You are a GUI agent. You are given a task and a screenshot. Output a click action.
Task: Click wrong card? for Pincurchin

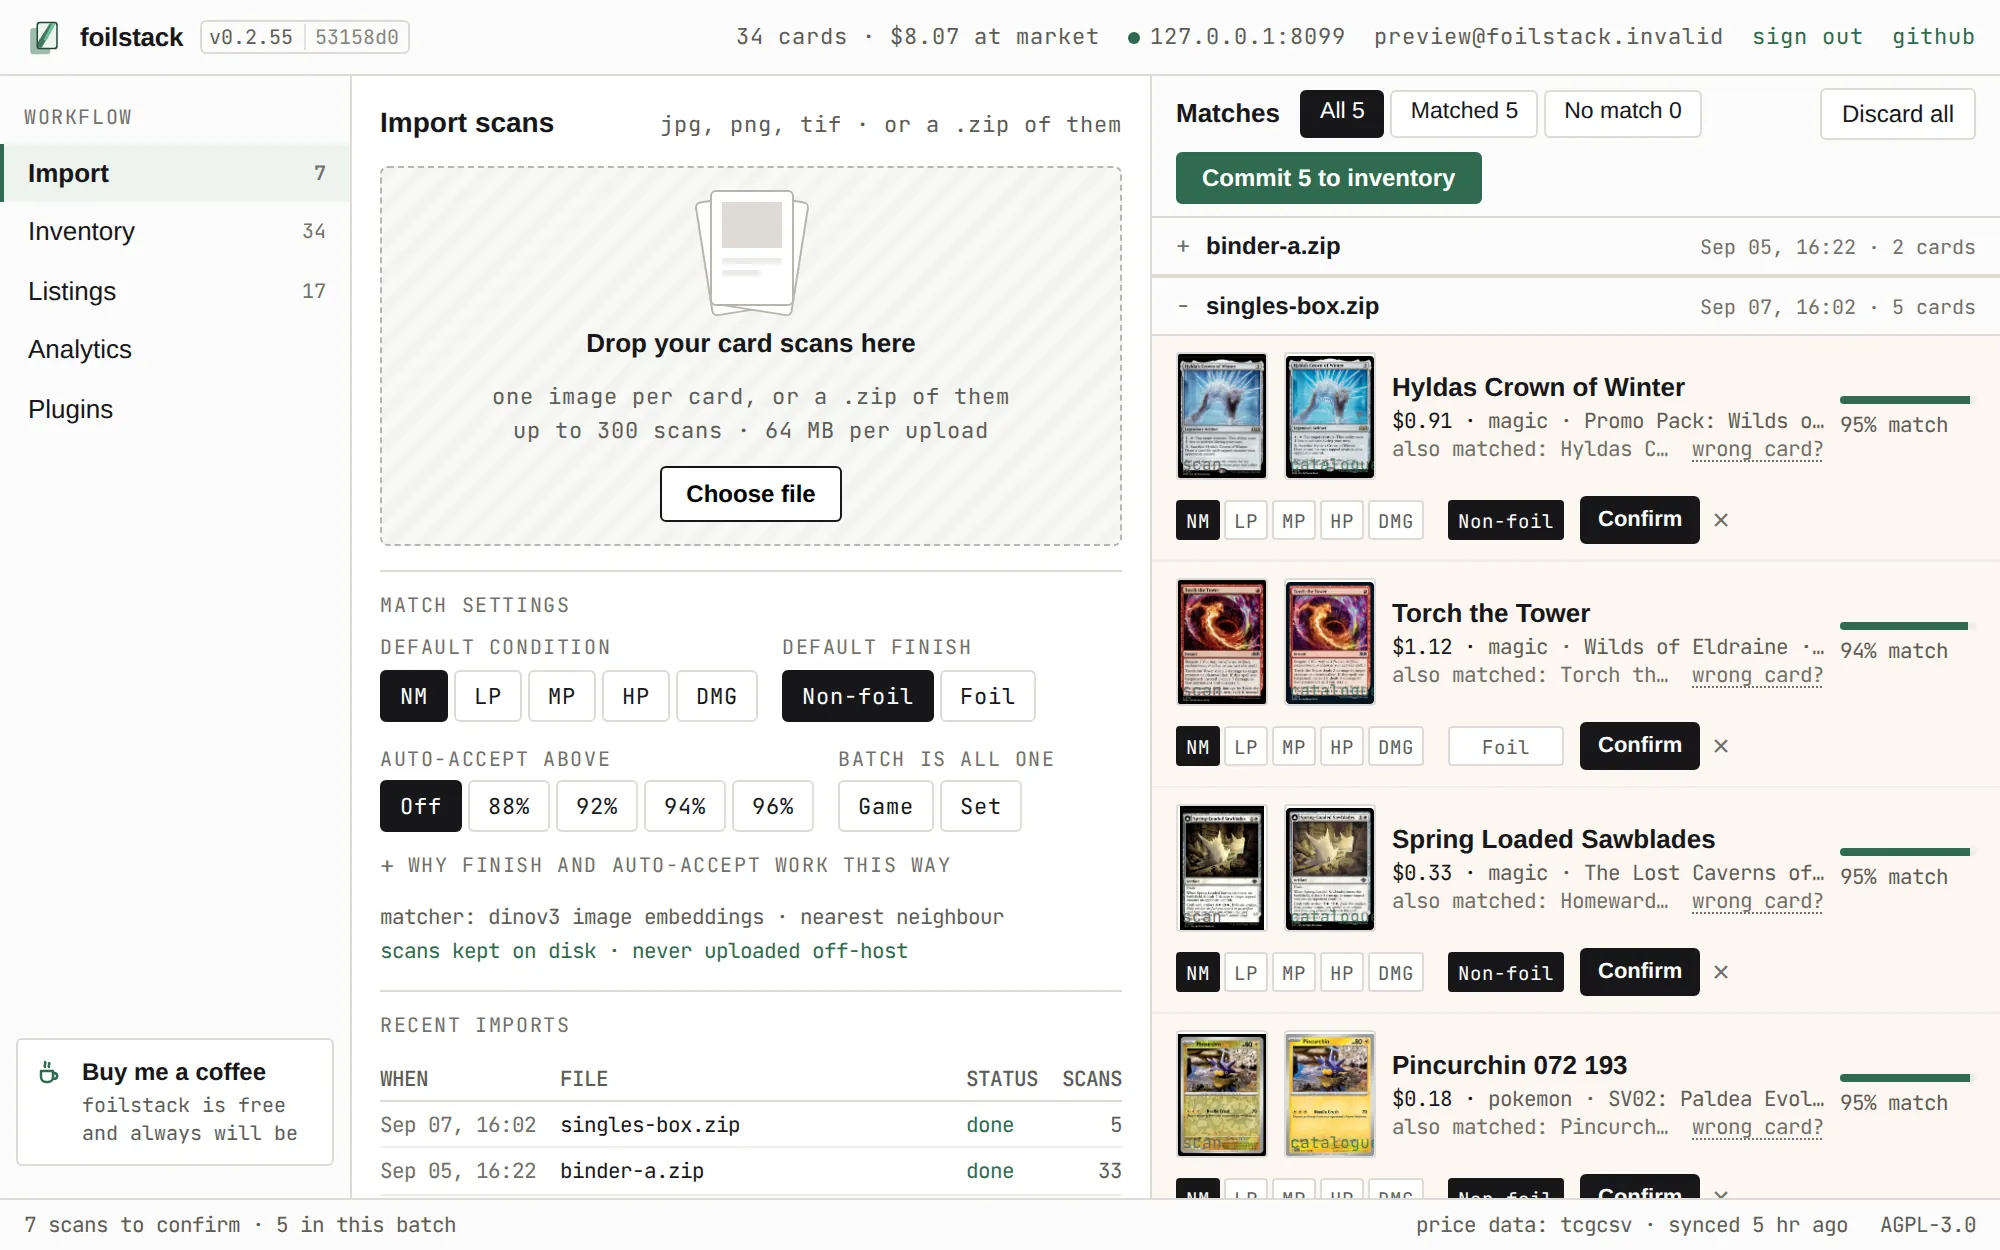click(x=1757, y=1127)
